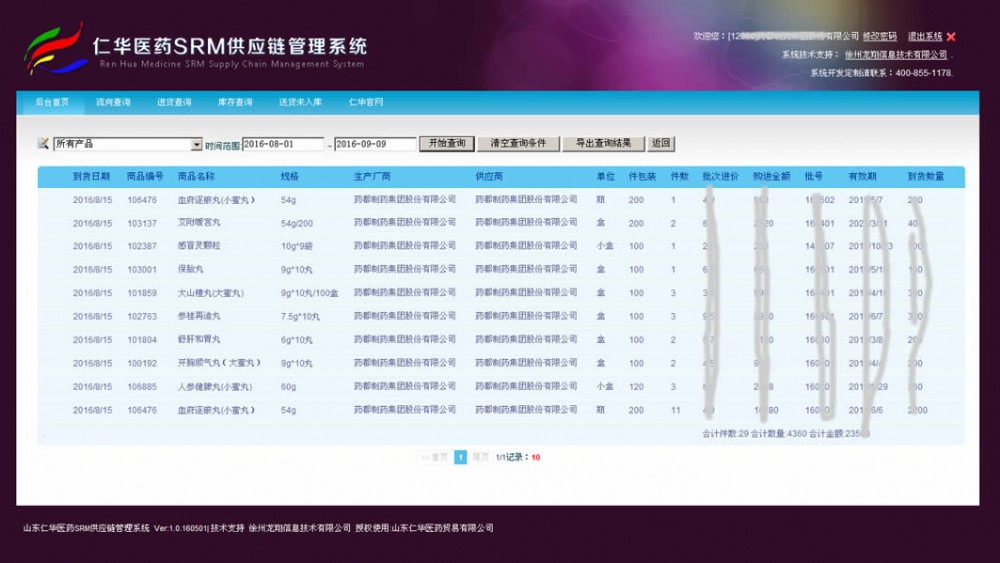The height and width of the screenshot is (563, 1000).
Task: Click the edit icon beside product dropdown
Action: [x=43, y=144]
